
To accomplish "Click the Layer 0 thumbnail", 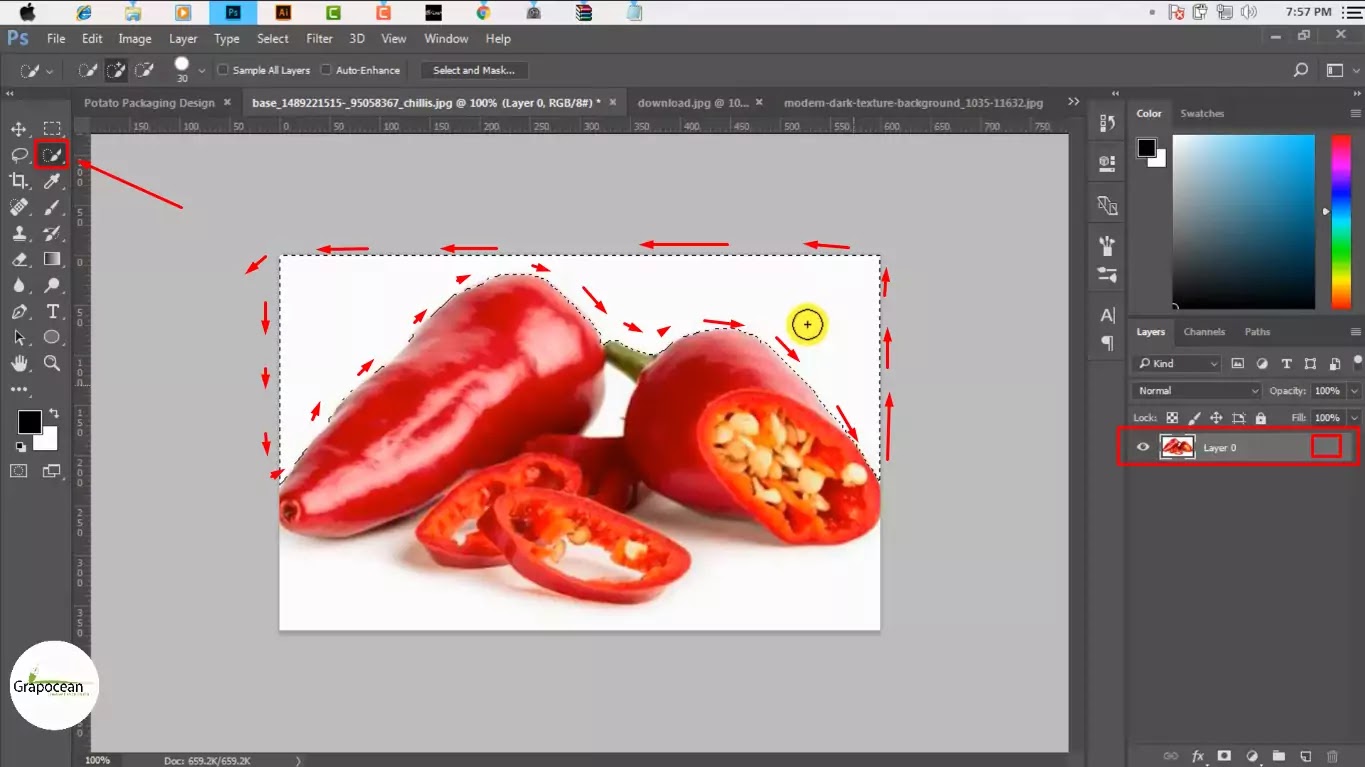I will click(1178, 447).
